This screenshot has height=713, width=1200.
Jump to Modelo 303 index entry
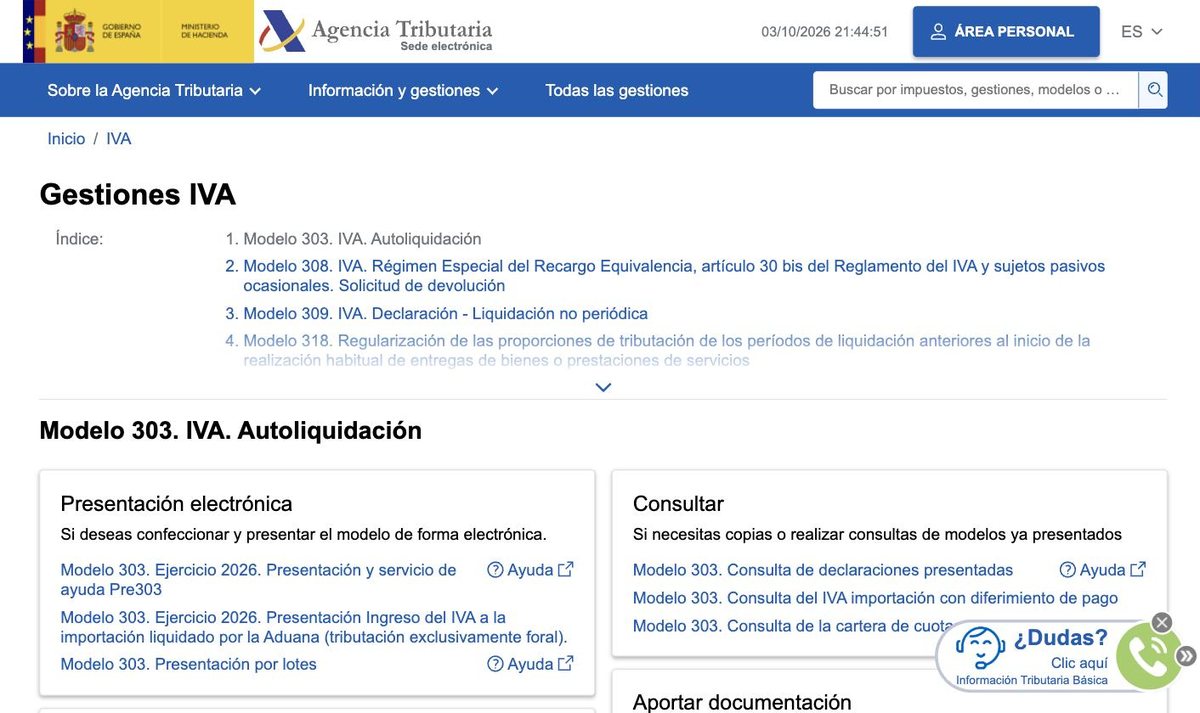pos(362,239)
